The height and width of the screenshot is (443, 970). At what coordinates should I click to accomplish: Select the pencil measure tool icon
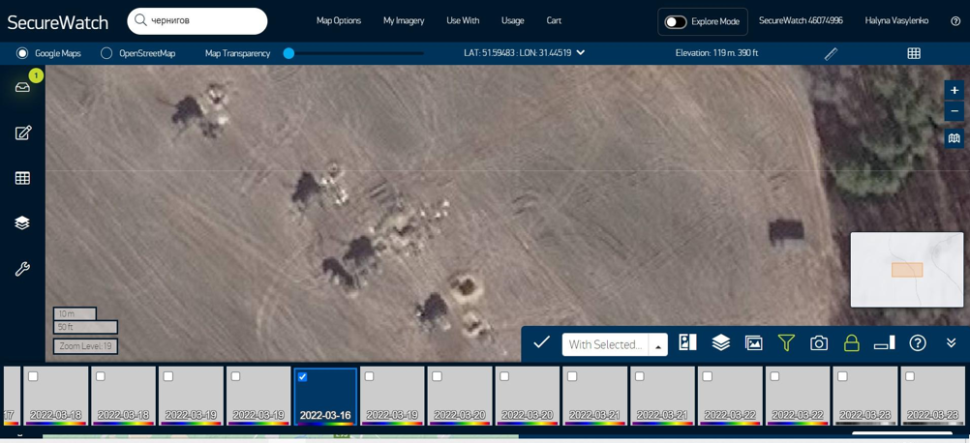(x=831, y=53)
